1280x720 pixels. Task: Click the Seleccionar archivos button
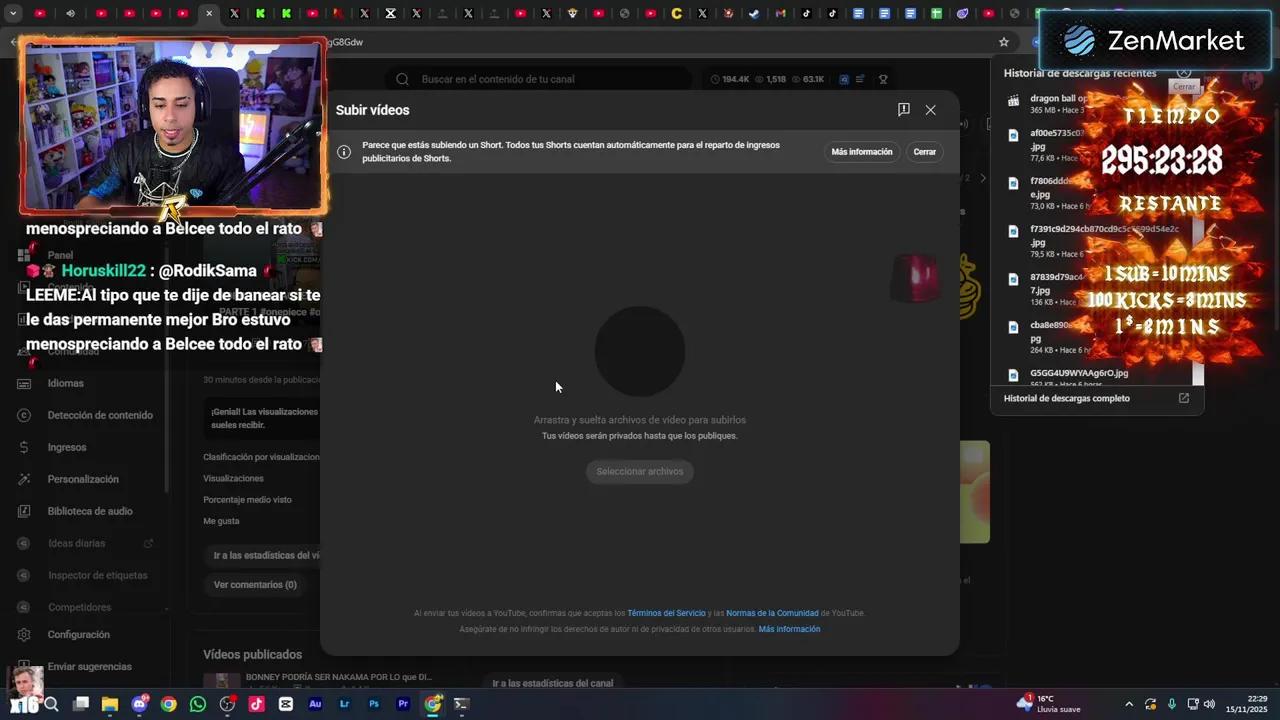tap(640, 471)
